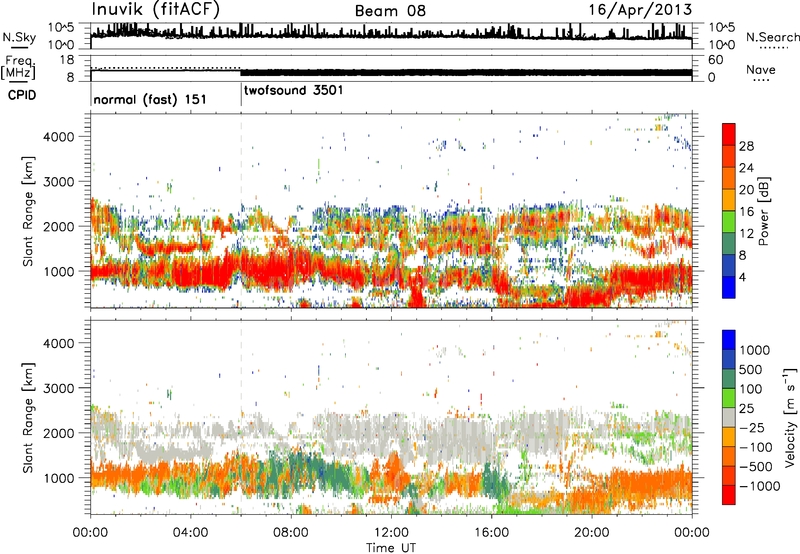Select 'twofsound 3501' CPID text
Viewport: 800px width, 554px height.
click(293, 91)
